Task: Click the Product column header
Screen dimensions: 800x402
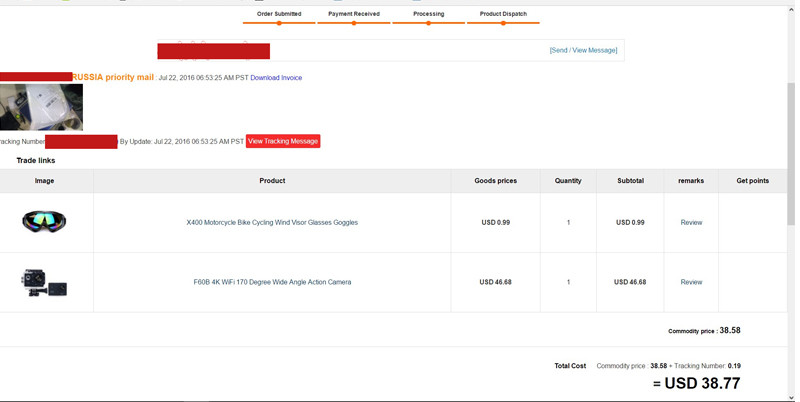Action: click(x=272, y=181)
